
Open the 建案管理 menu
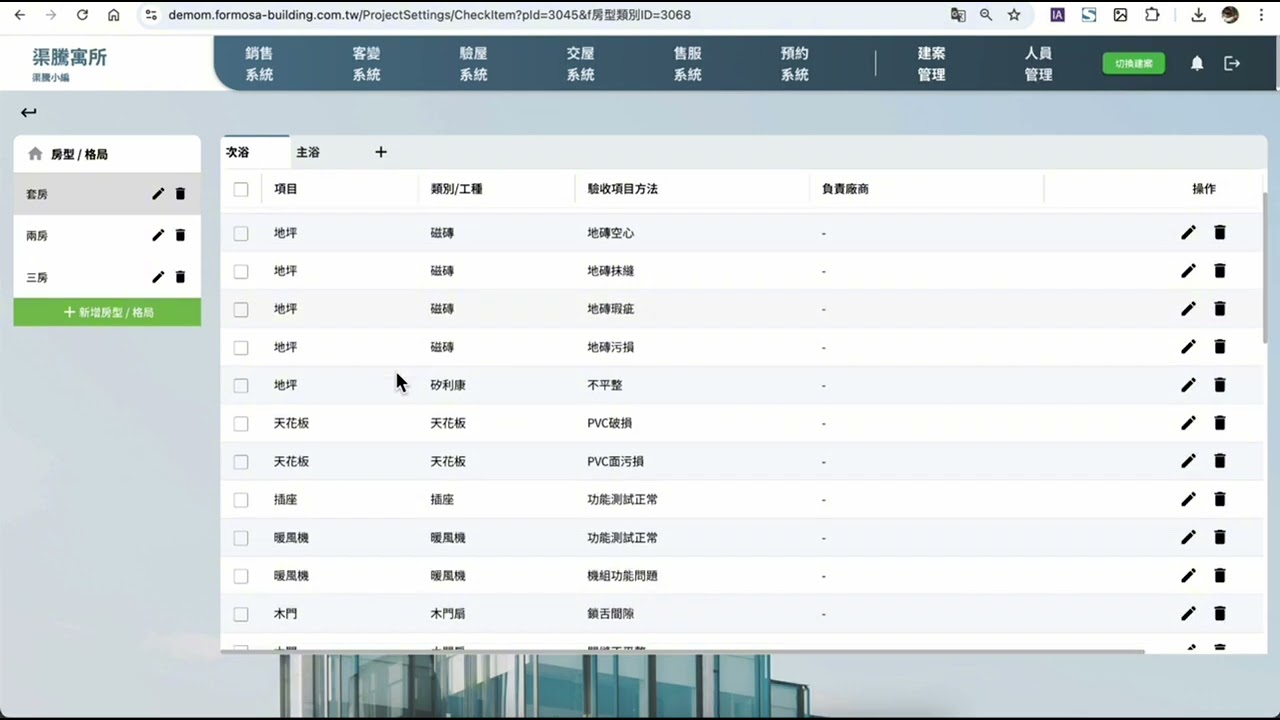(x=931, y=64)
